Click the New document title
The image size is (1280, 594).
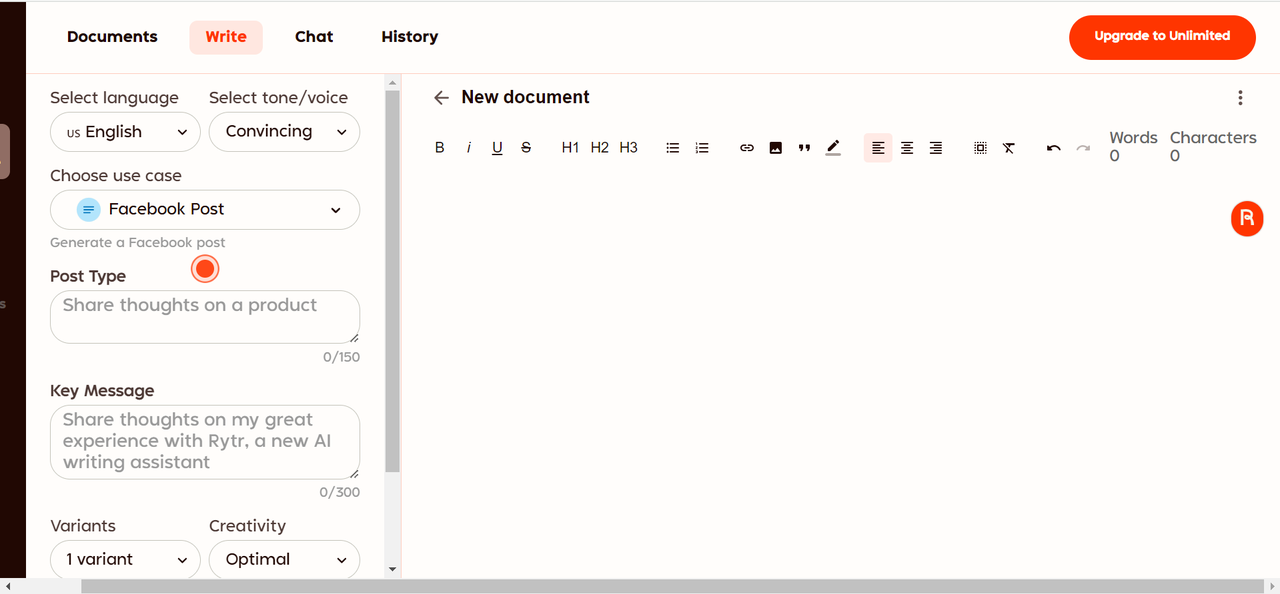tap(525, 97)
